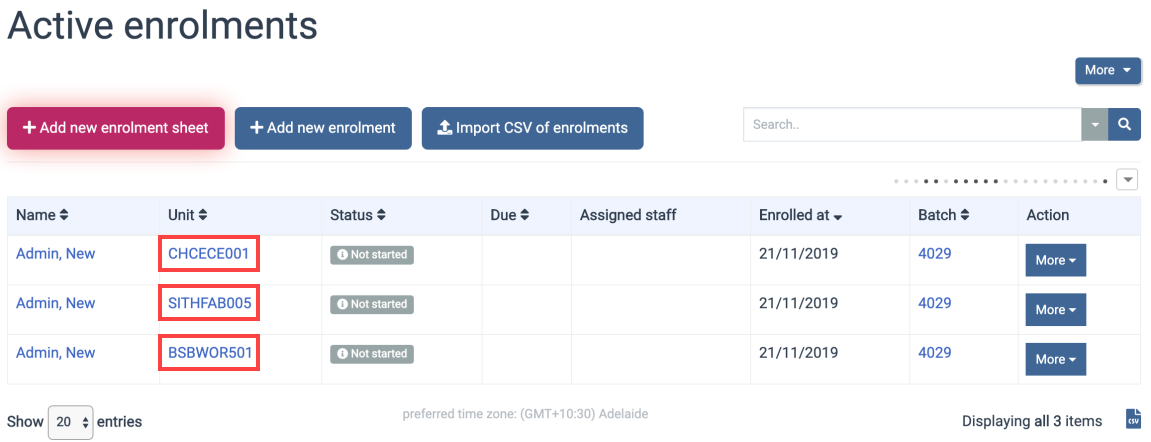Open More actions for CHCECE001 row

(x=1055, y=260)
